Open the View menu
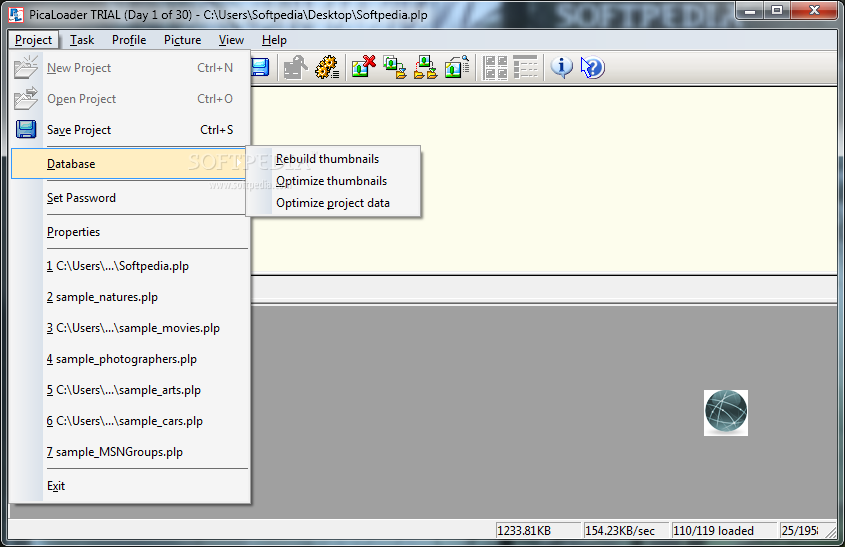 tap(231, 40)
